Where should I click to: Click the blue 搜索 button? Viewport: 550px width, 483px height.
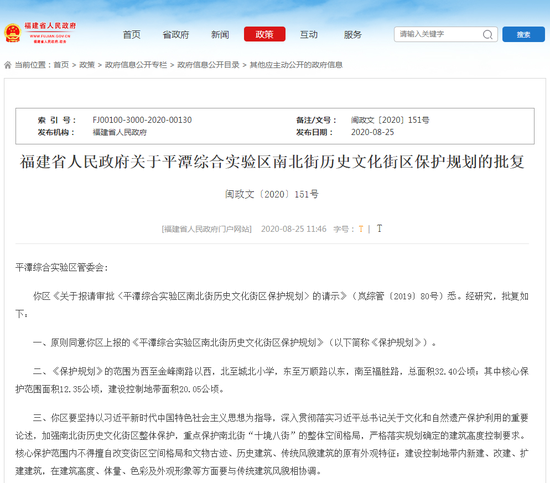tap(523, 34)
